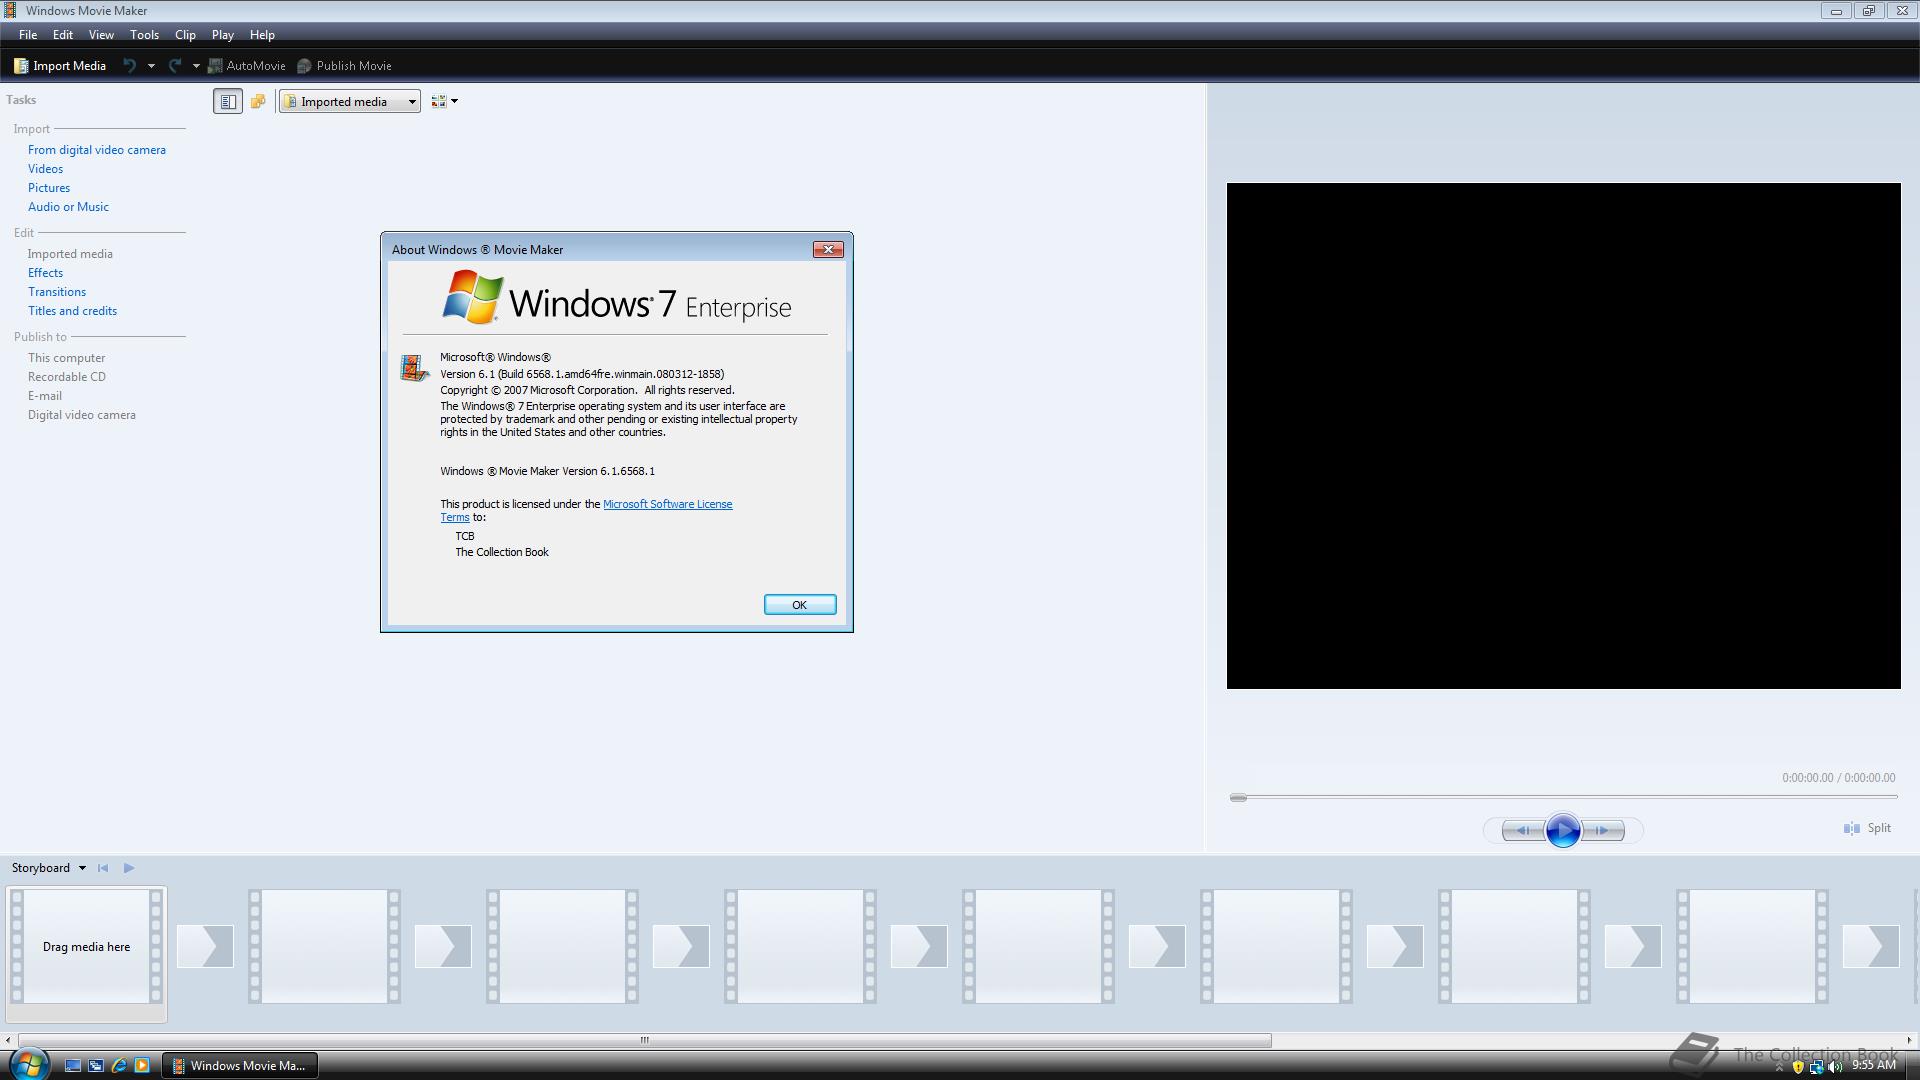The height and width of the screenshot is (1080, 1920).
Task: Click the volume speaker tray icon
Action: tap(1835, 1067)
